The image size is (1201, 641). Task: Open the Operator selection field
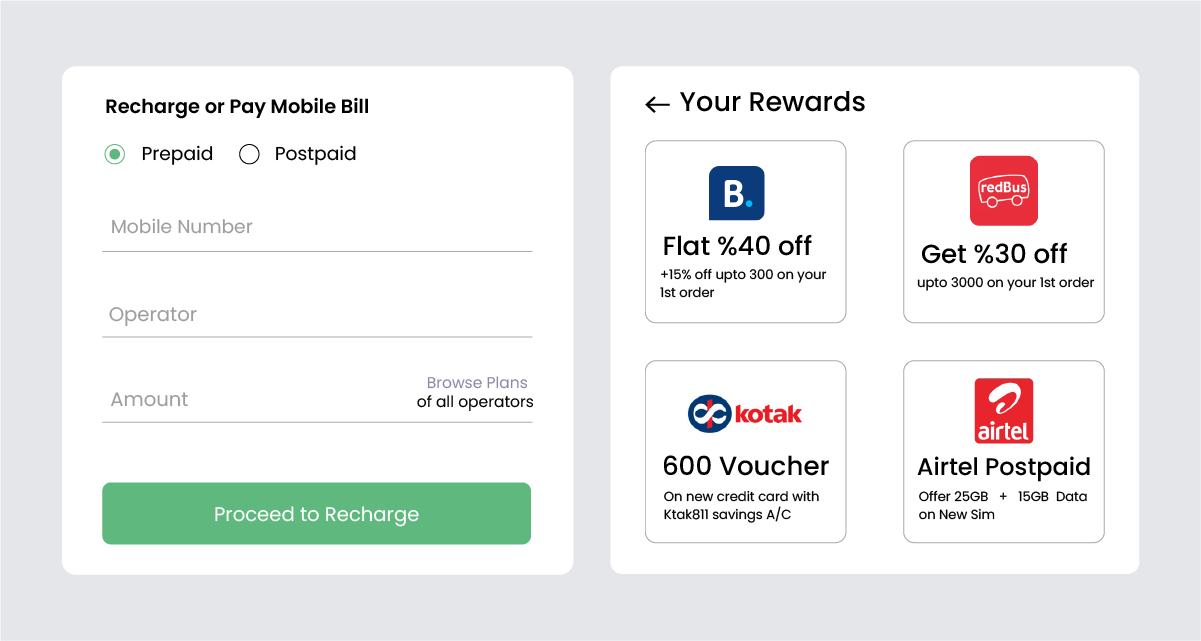316,315
